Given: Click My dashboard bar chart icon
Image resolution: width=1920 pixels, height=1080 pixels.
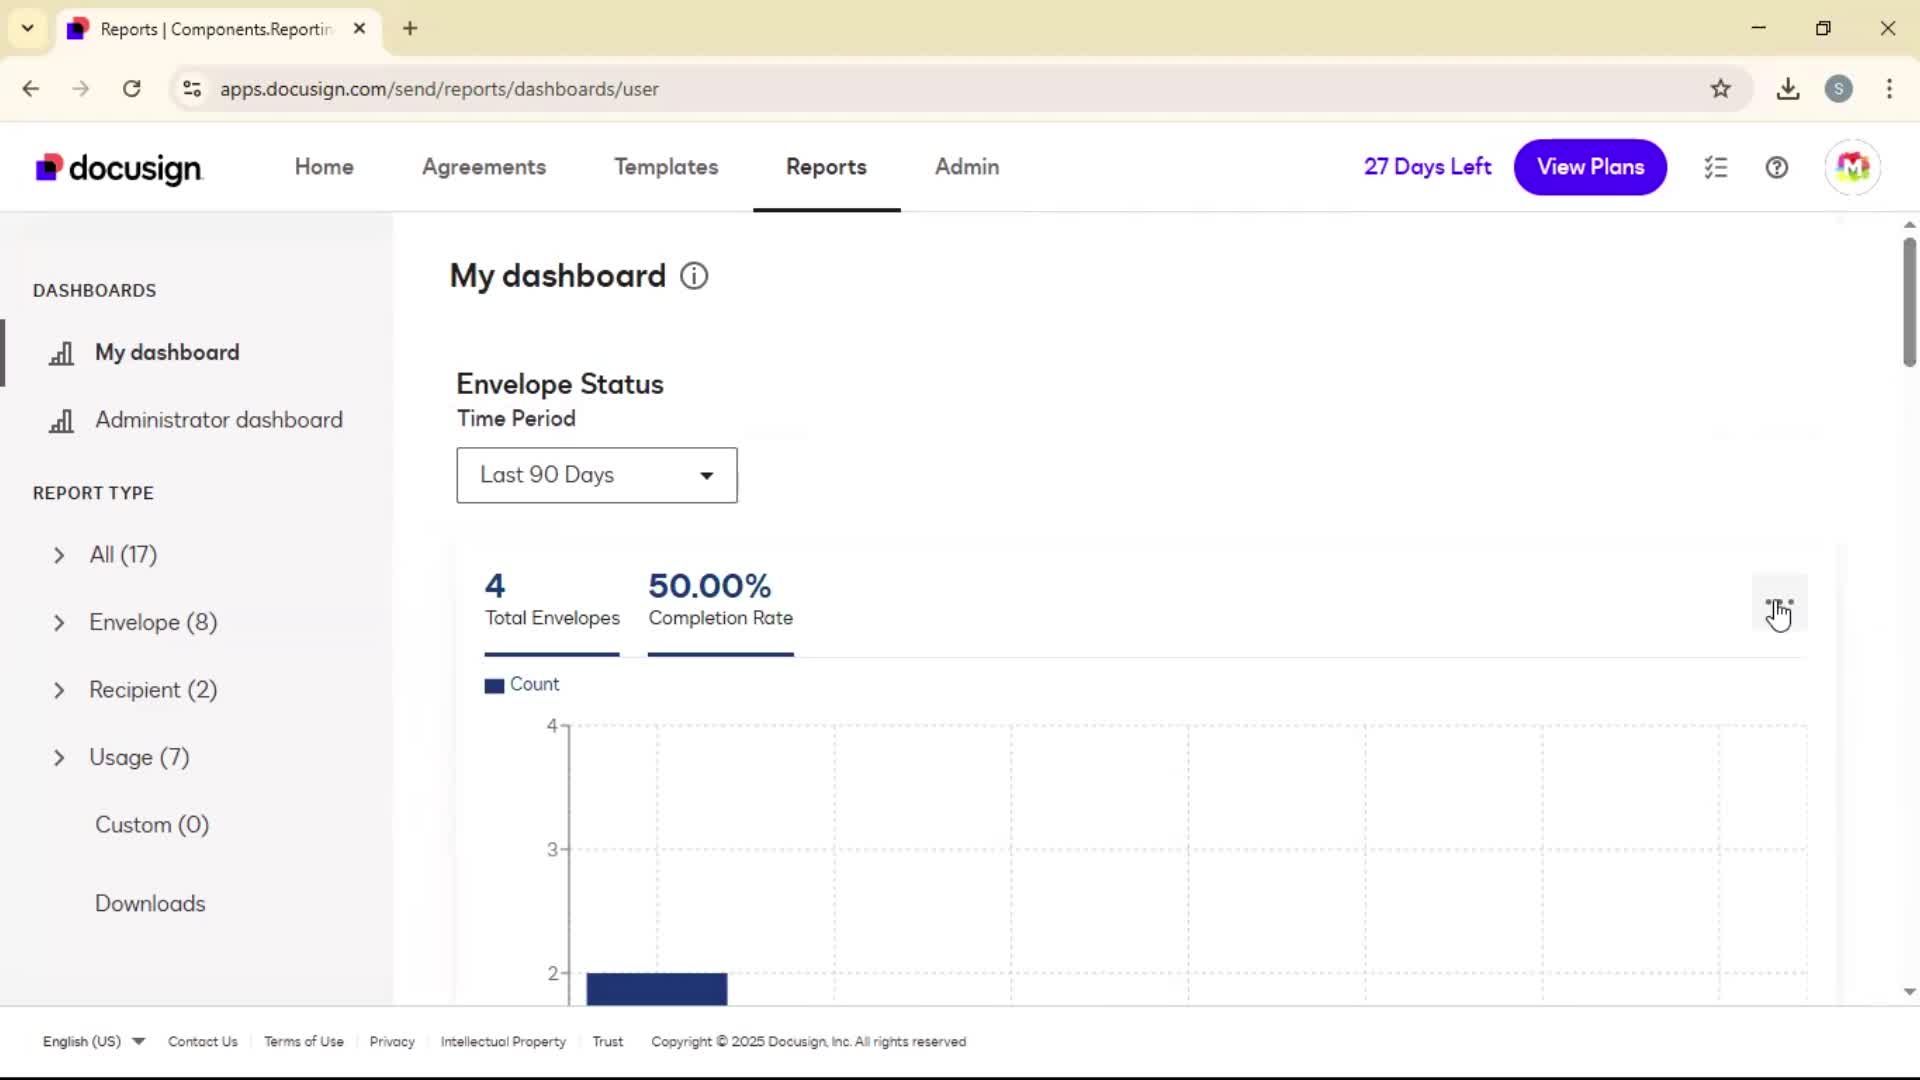Looking at the screenshot, I should pos(62,353).
